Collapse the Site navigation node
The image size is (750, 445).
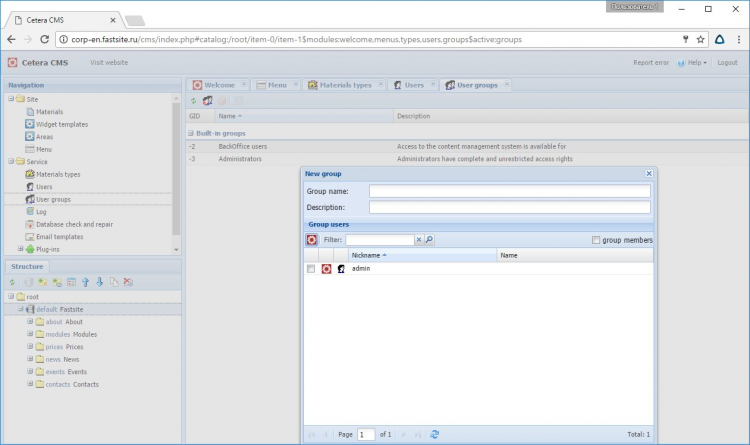pyautogui.click(x=11, y=99)
